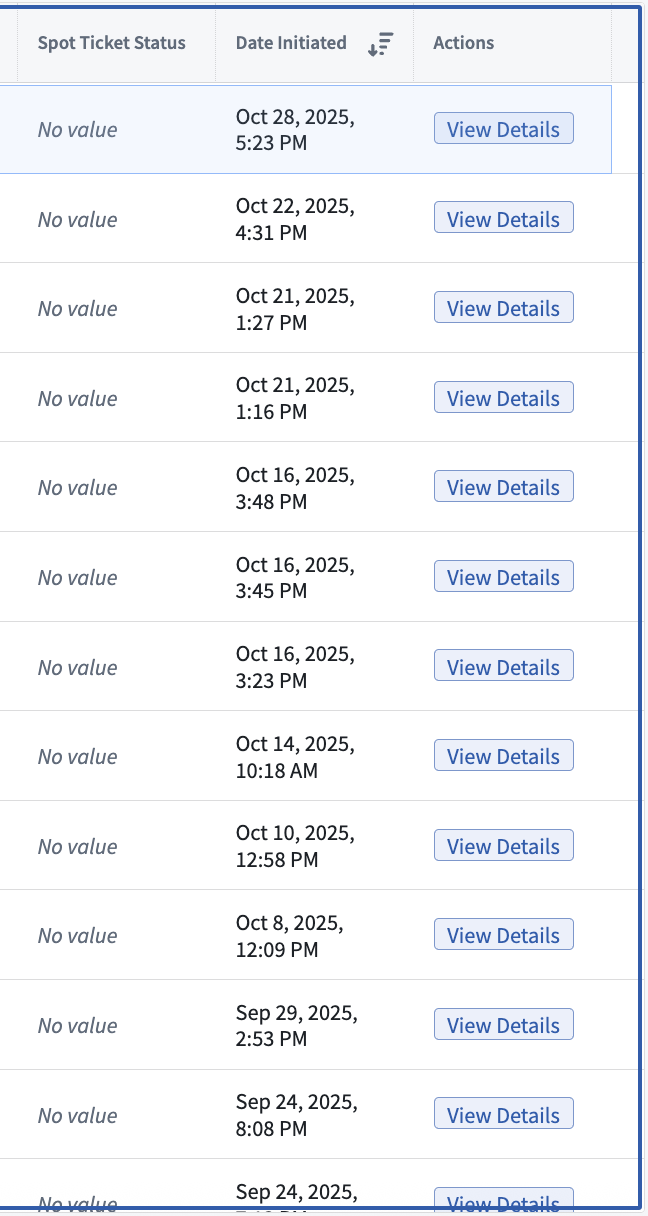Show details for Oct 16, 3:23 PM row
648x1216 pixels.
coord(503,667)
